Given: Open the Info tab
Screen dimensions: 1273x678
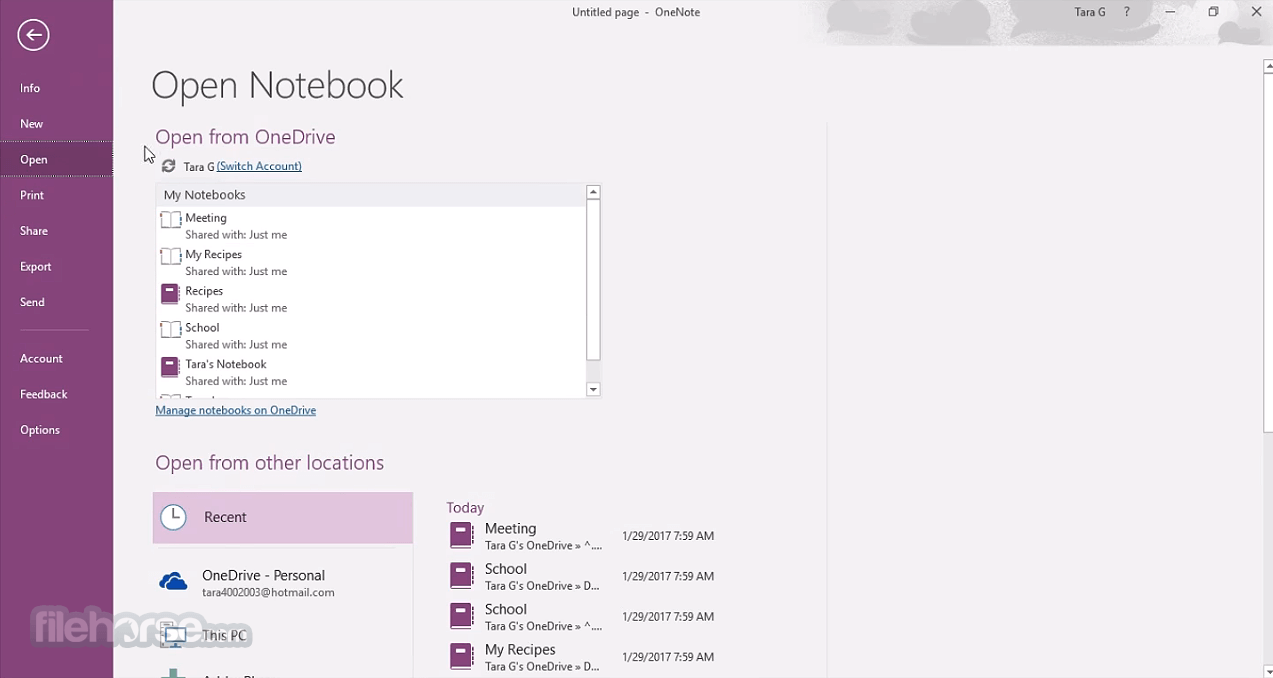Looking at the screenshot, I should point(56,88).
